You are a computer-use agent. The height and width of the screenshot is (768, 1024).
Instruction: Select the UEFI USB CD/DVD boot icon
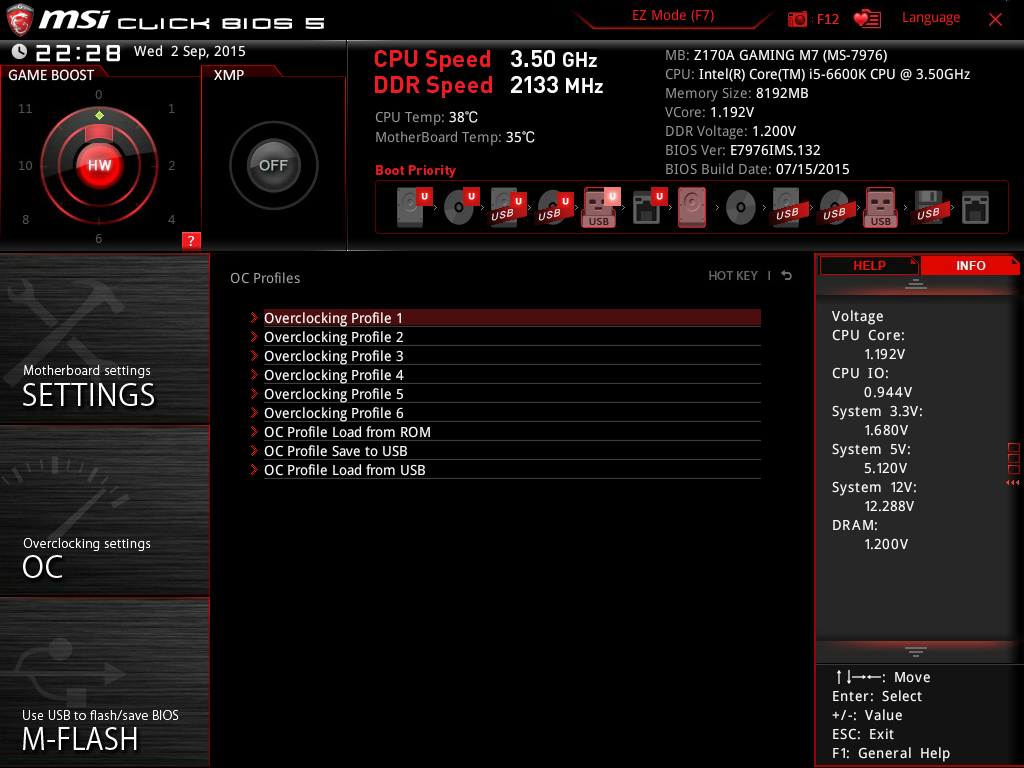click(555, 207)
